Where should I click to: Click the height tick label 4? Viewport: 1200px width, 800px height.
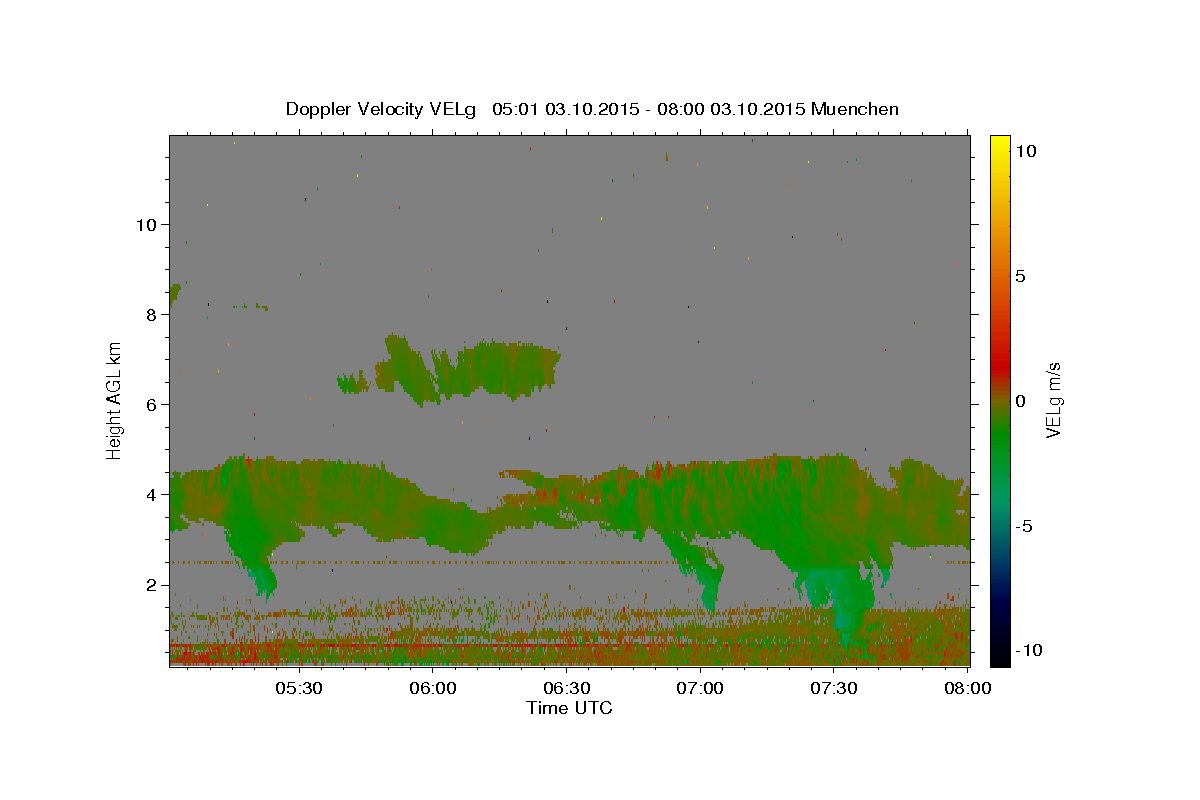[151, 494]
